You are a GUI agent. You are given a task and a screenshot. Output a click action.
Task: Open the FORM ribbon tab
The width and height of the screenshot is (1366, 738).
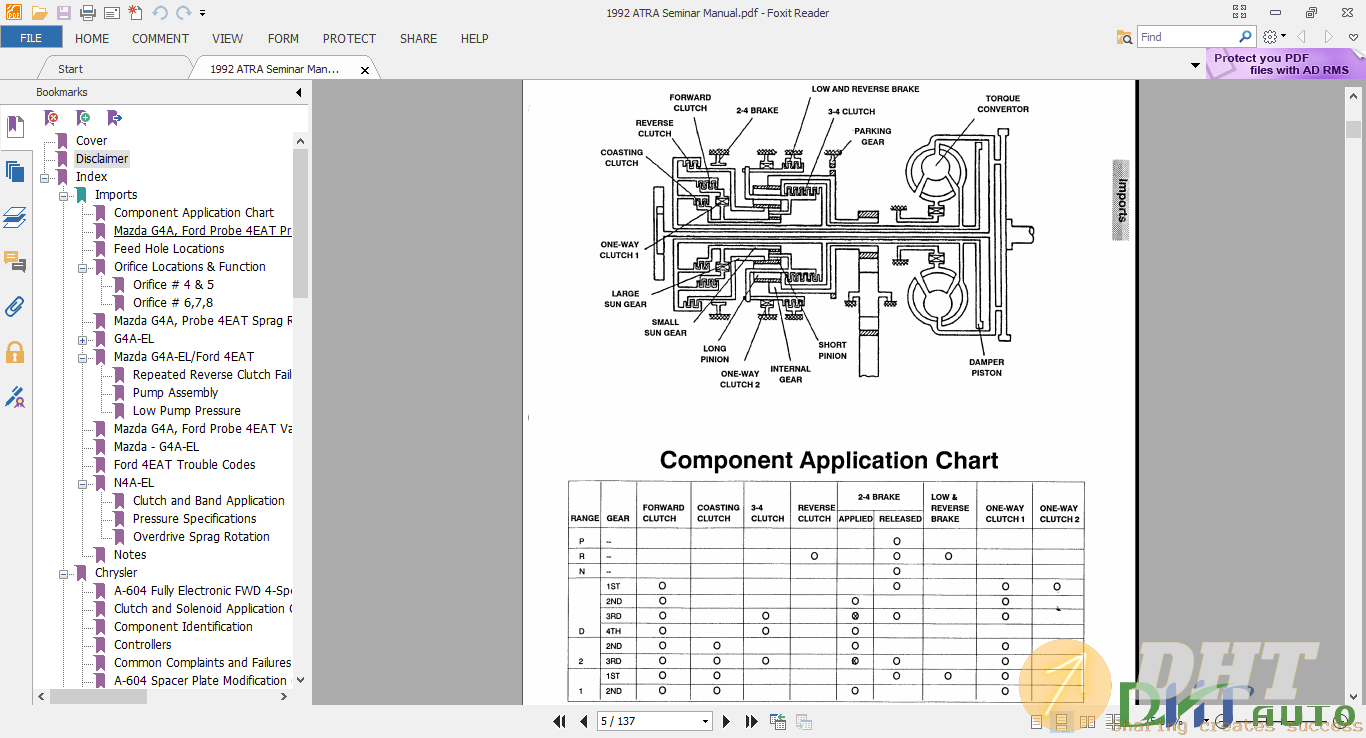pyautogui.click(x=283, y=38)
